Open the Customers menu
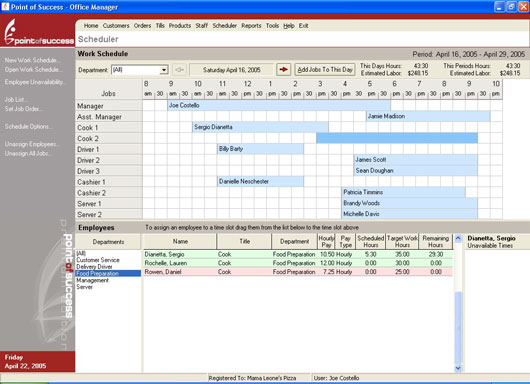530x384 pixels. (116, 26)
